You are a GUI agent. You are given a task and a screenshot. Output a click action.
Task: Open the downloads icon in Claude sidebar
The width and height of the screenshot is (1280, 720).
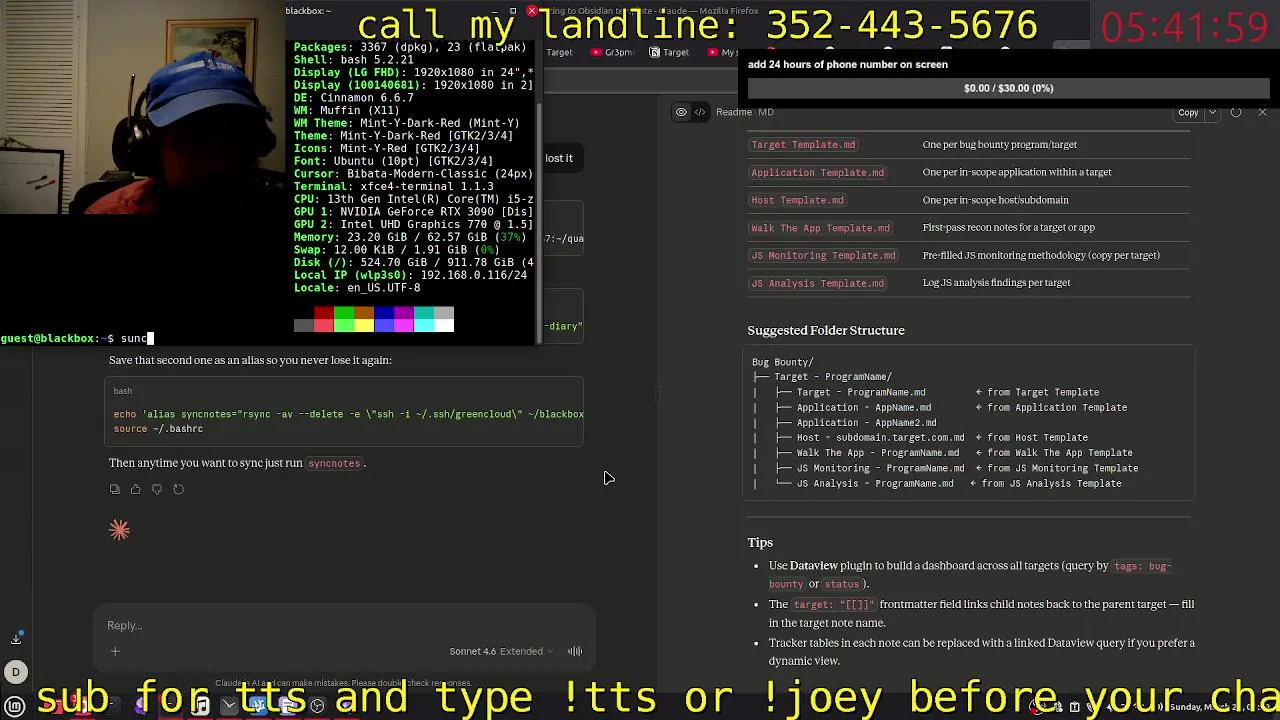tap(16, 638)
